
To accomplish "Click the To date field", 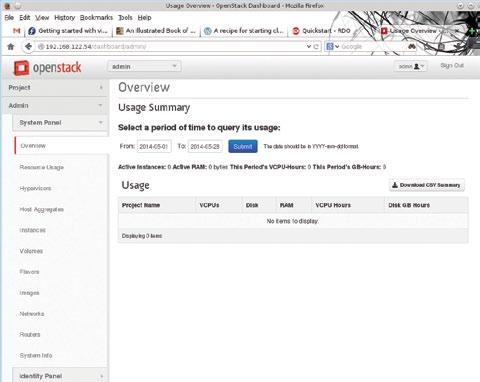I will pyautogui.click(x=205, y=146).
